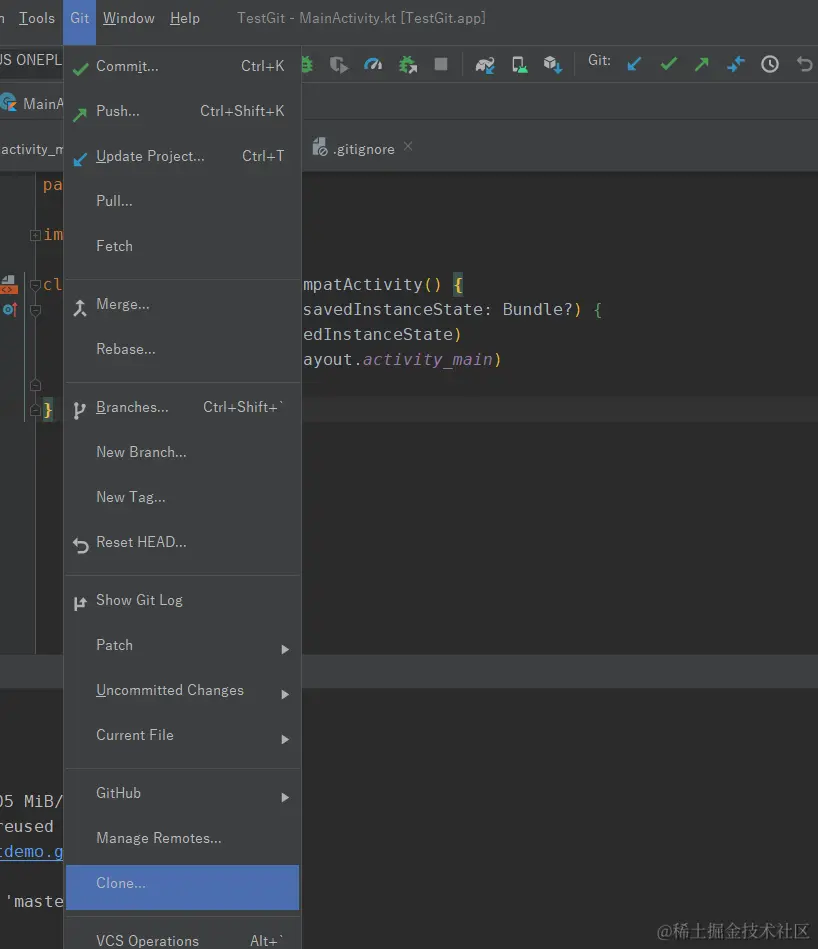Click the green push arrow in toolbar
Screen dimensions: 818x949
pos(702,64)
